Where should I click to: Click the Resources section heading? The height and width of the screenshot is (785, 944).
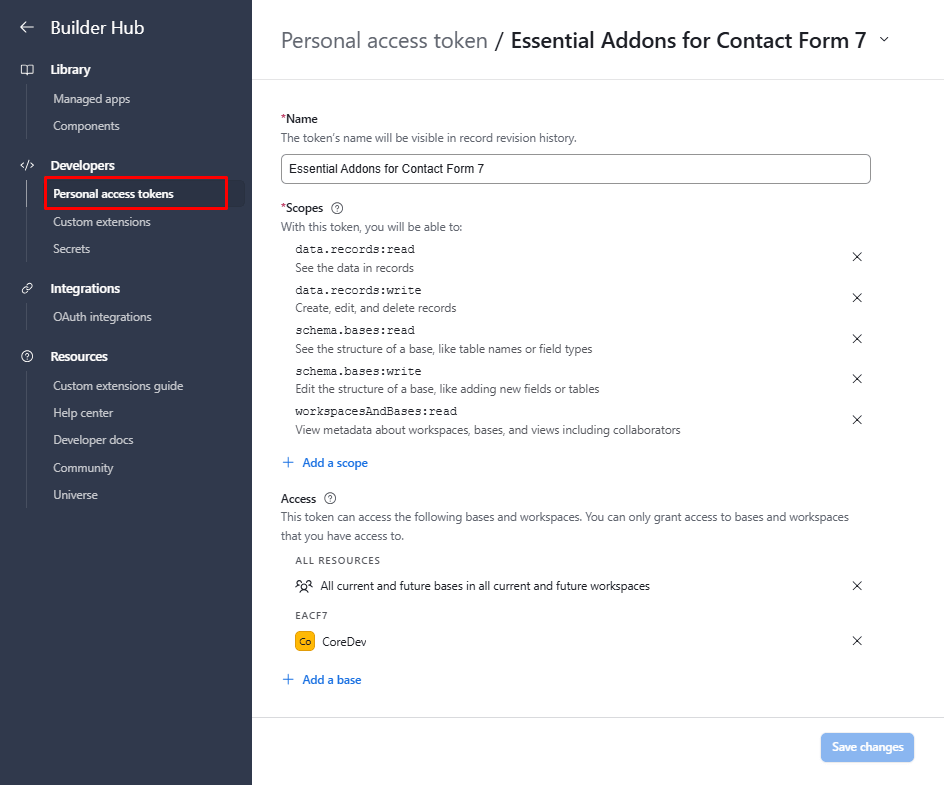79,356
